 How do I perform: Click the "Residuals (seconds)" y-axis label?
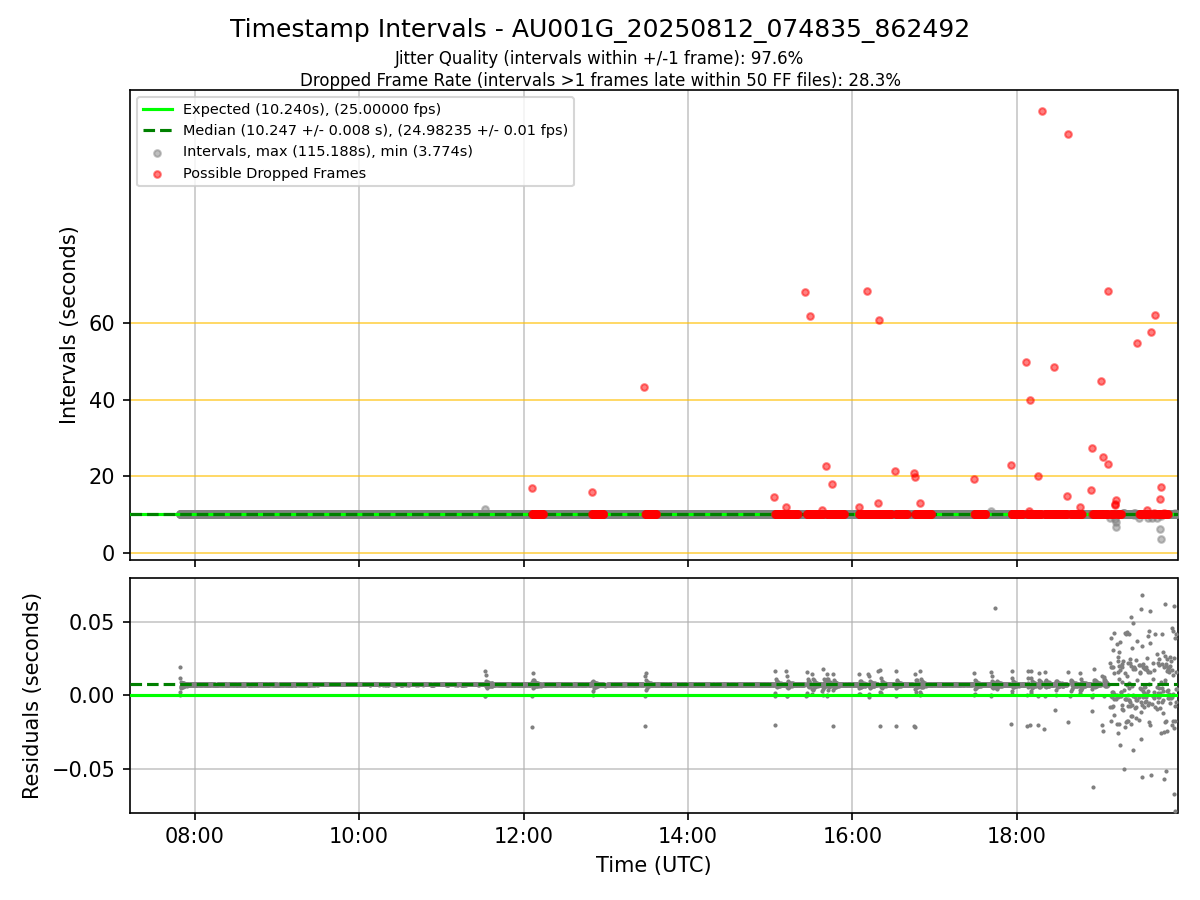(x=32, y=696)
